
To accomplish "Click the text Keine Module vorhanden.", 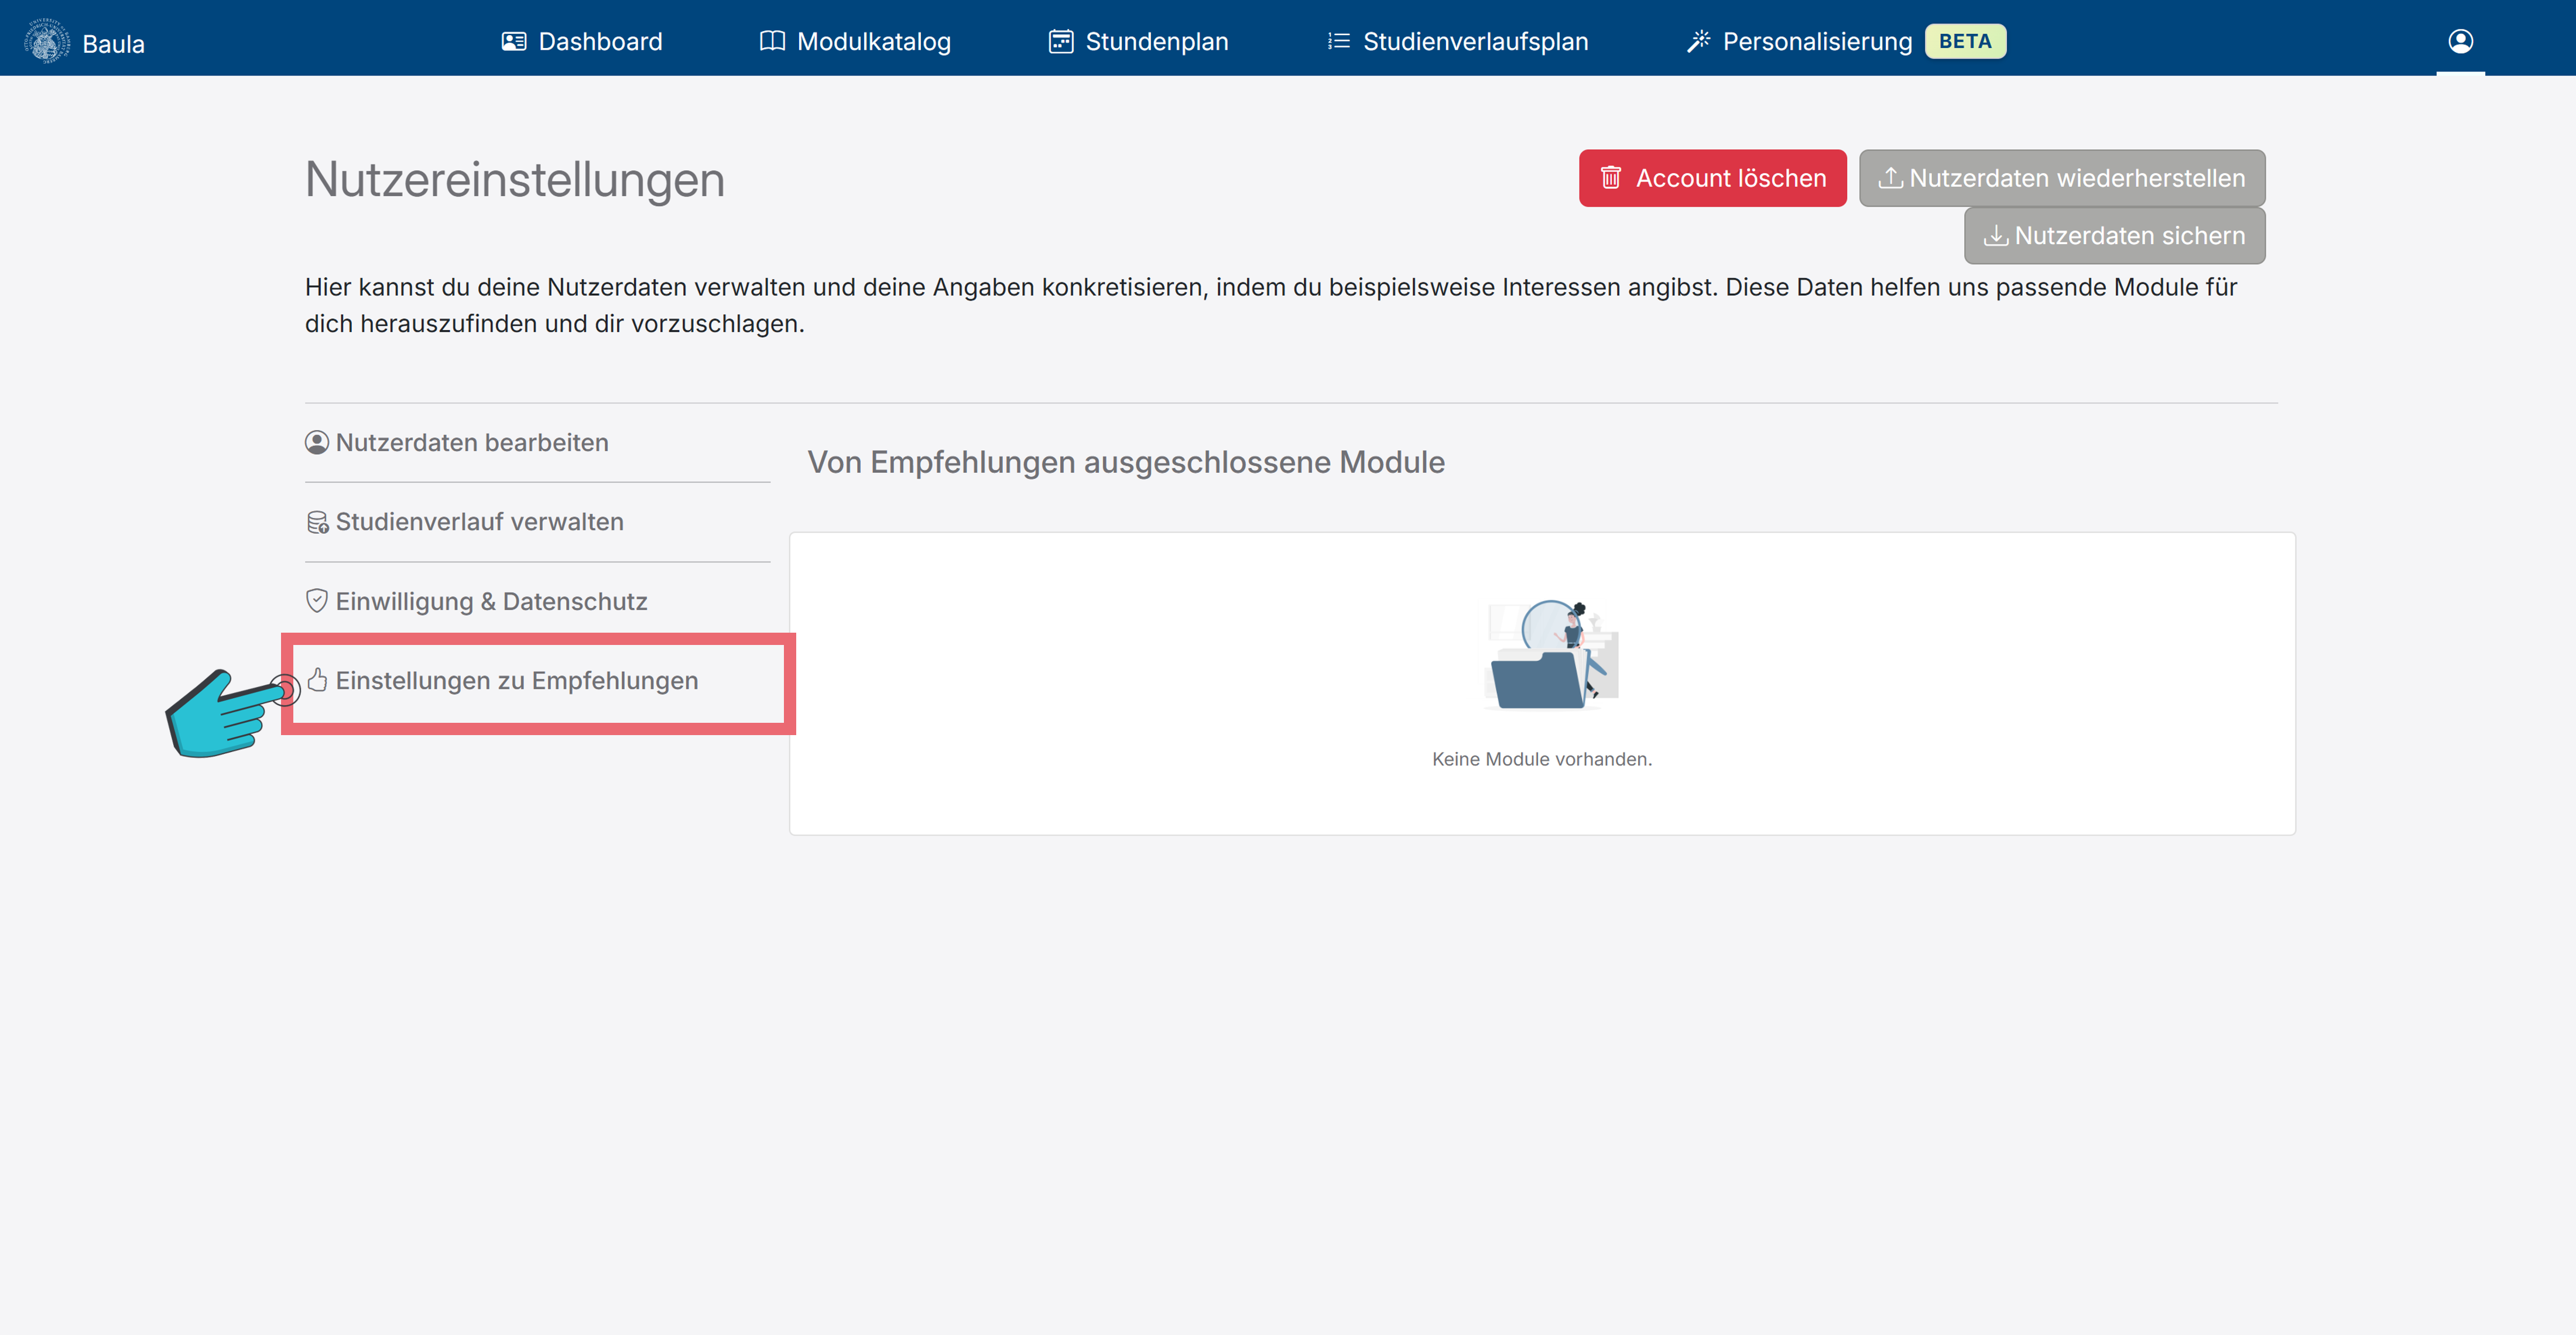I will [1542, 759].
